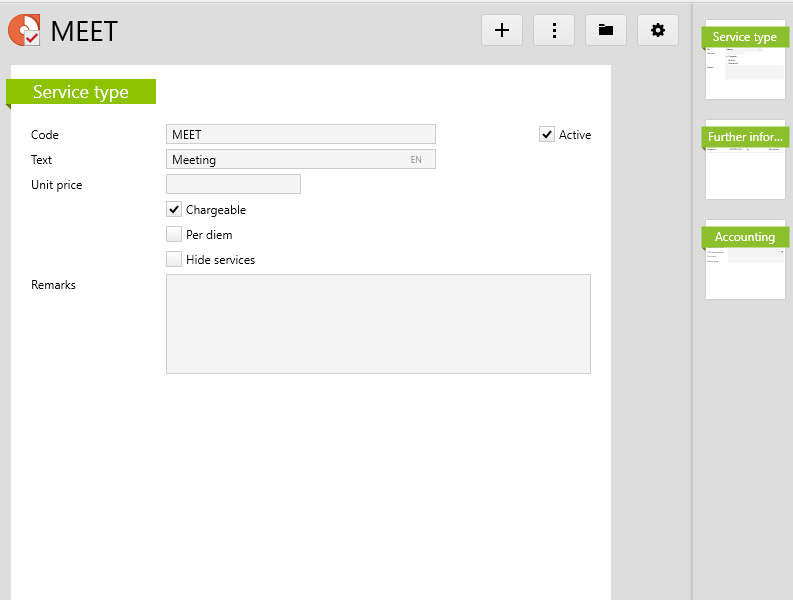Viewport: 793px width, 600px height.
Task: Jump to the Service type section tab
Action: pos(745,37)
